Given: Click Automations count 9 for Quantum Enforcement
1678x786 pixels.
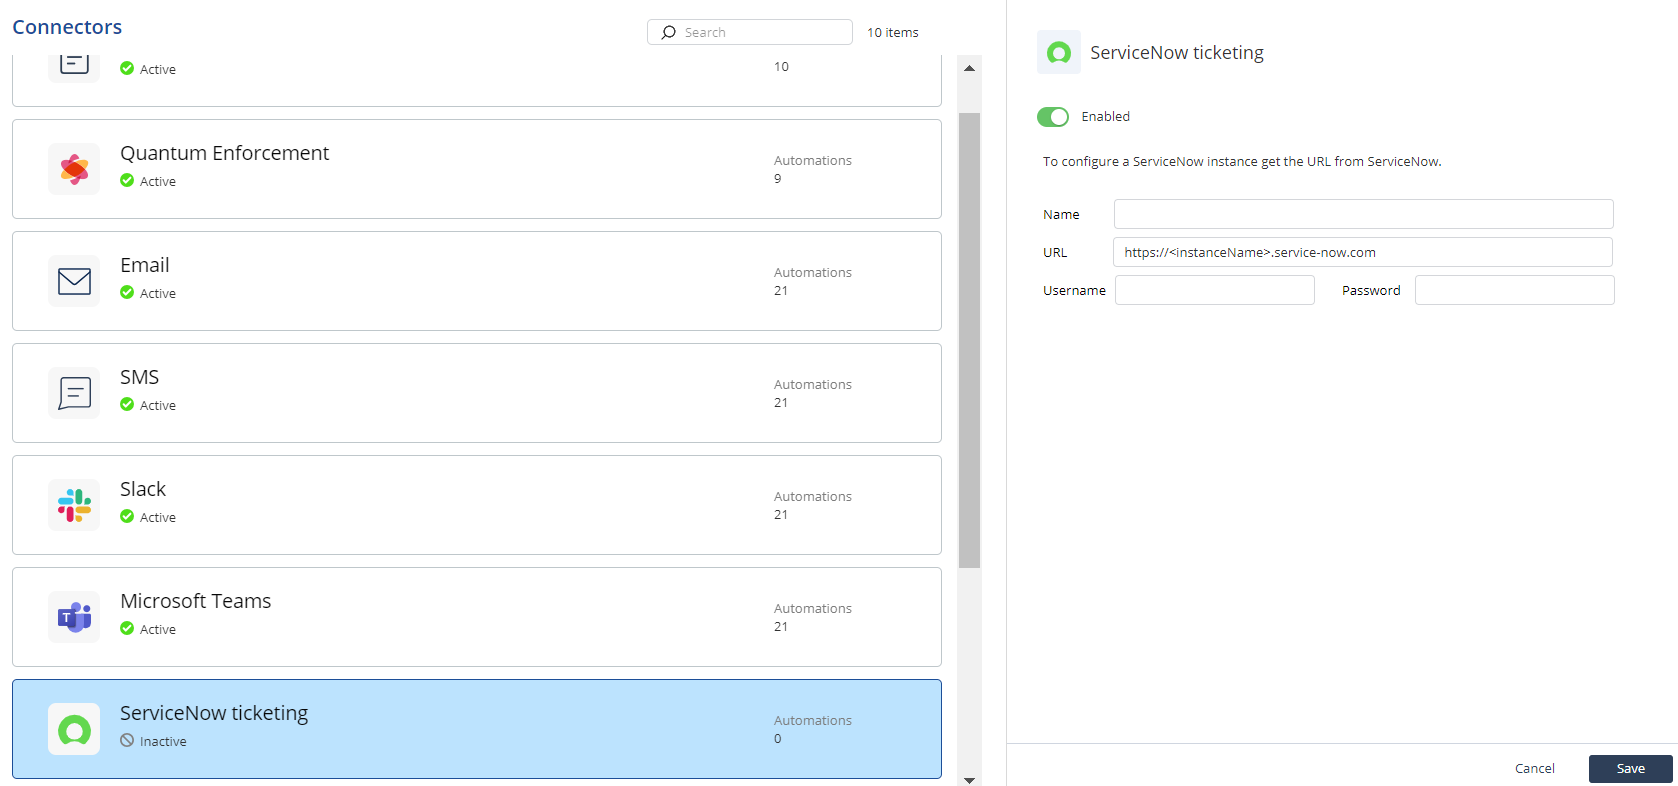Looking at the screenshot, I should (778, 179).
